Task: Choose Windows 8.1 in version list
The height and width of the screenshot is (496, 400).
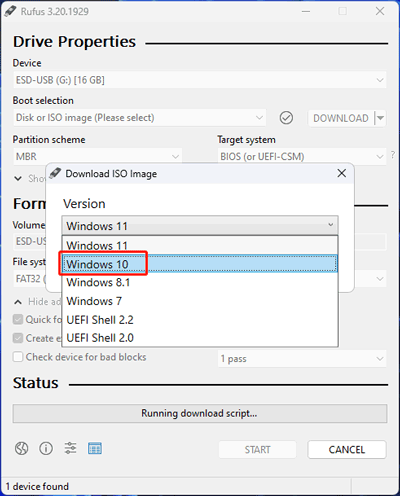Action: pos(200,282)
